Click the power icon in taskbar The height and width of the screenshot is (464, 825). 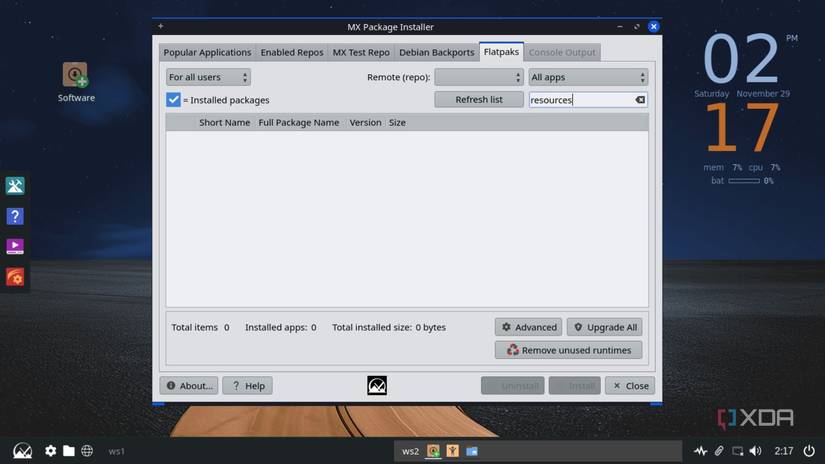tap(809, 451)
